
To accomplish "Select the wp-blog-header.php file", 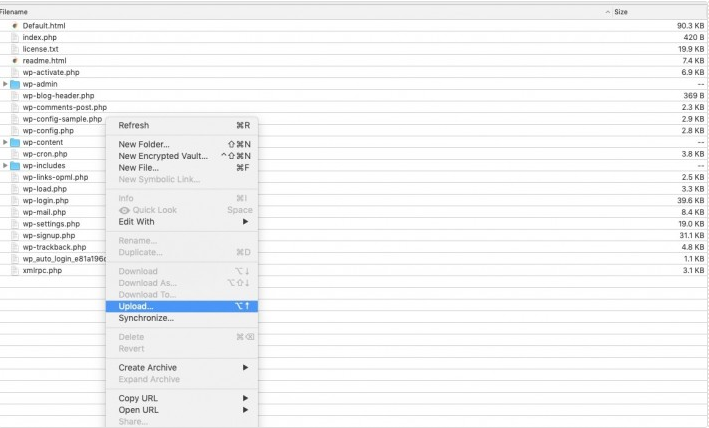I will coord(58,96).
